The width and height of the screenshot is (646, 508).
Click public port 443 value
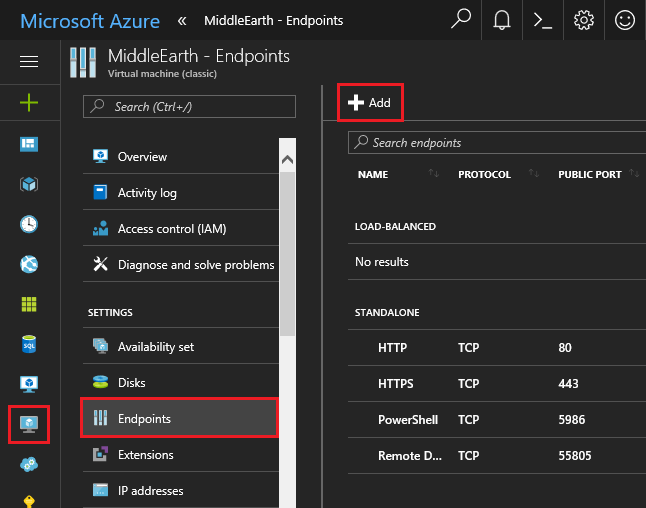click(x=568, y=384)
